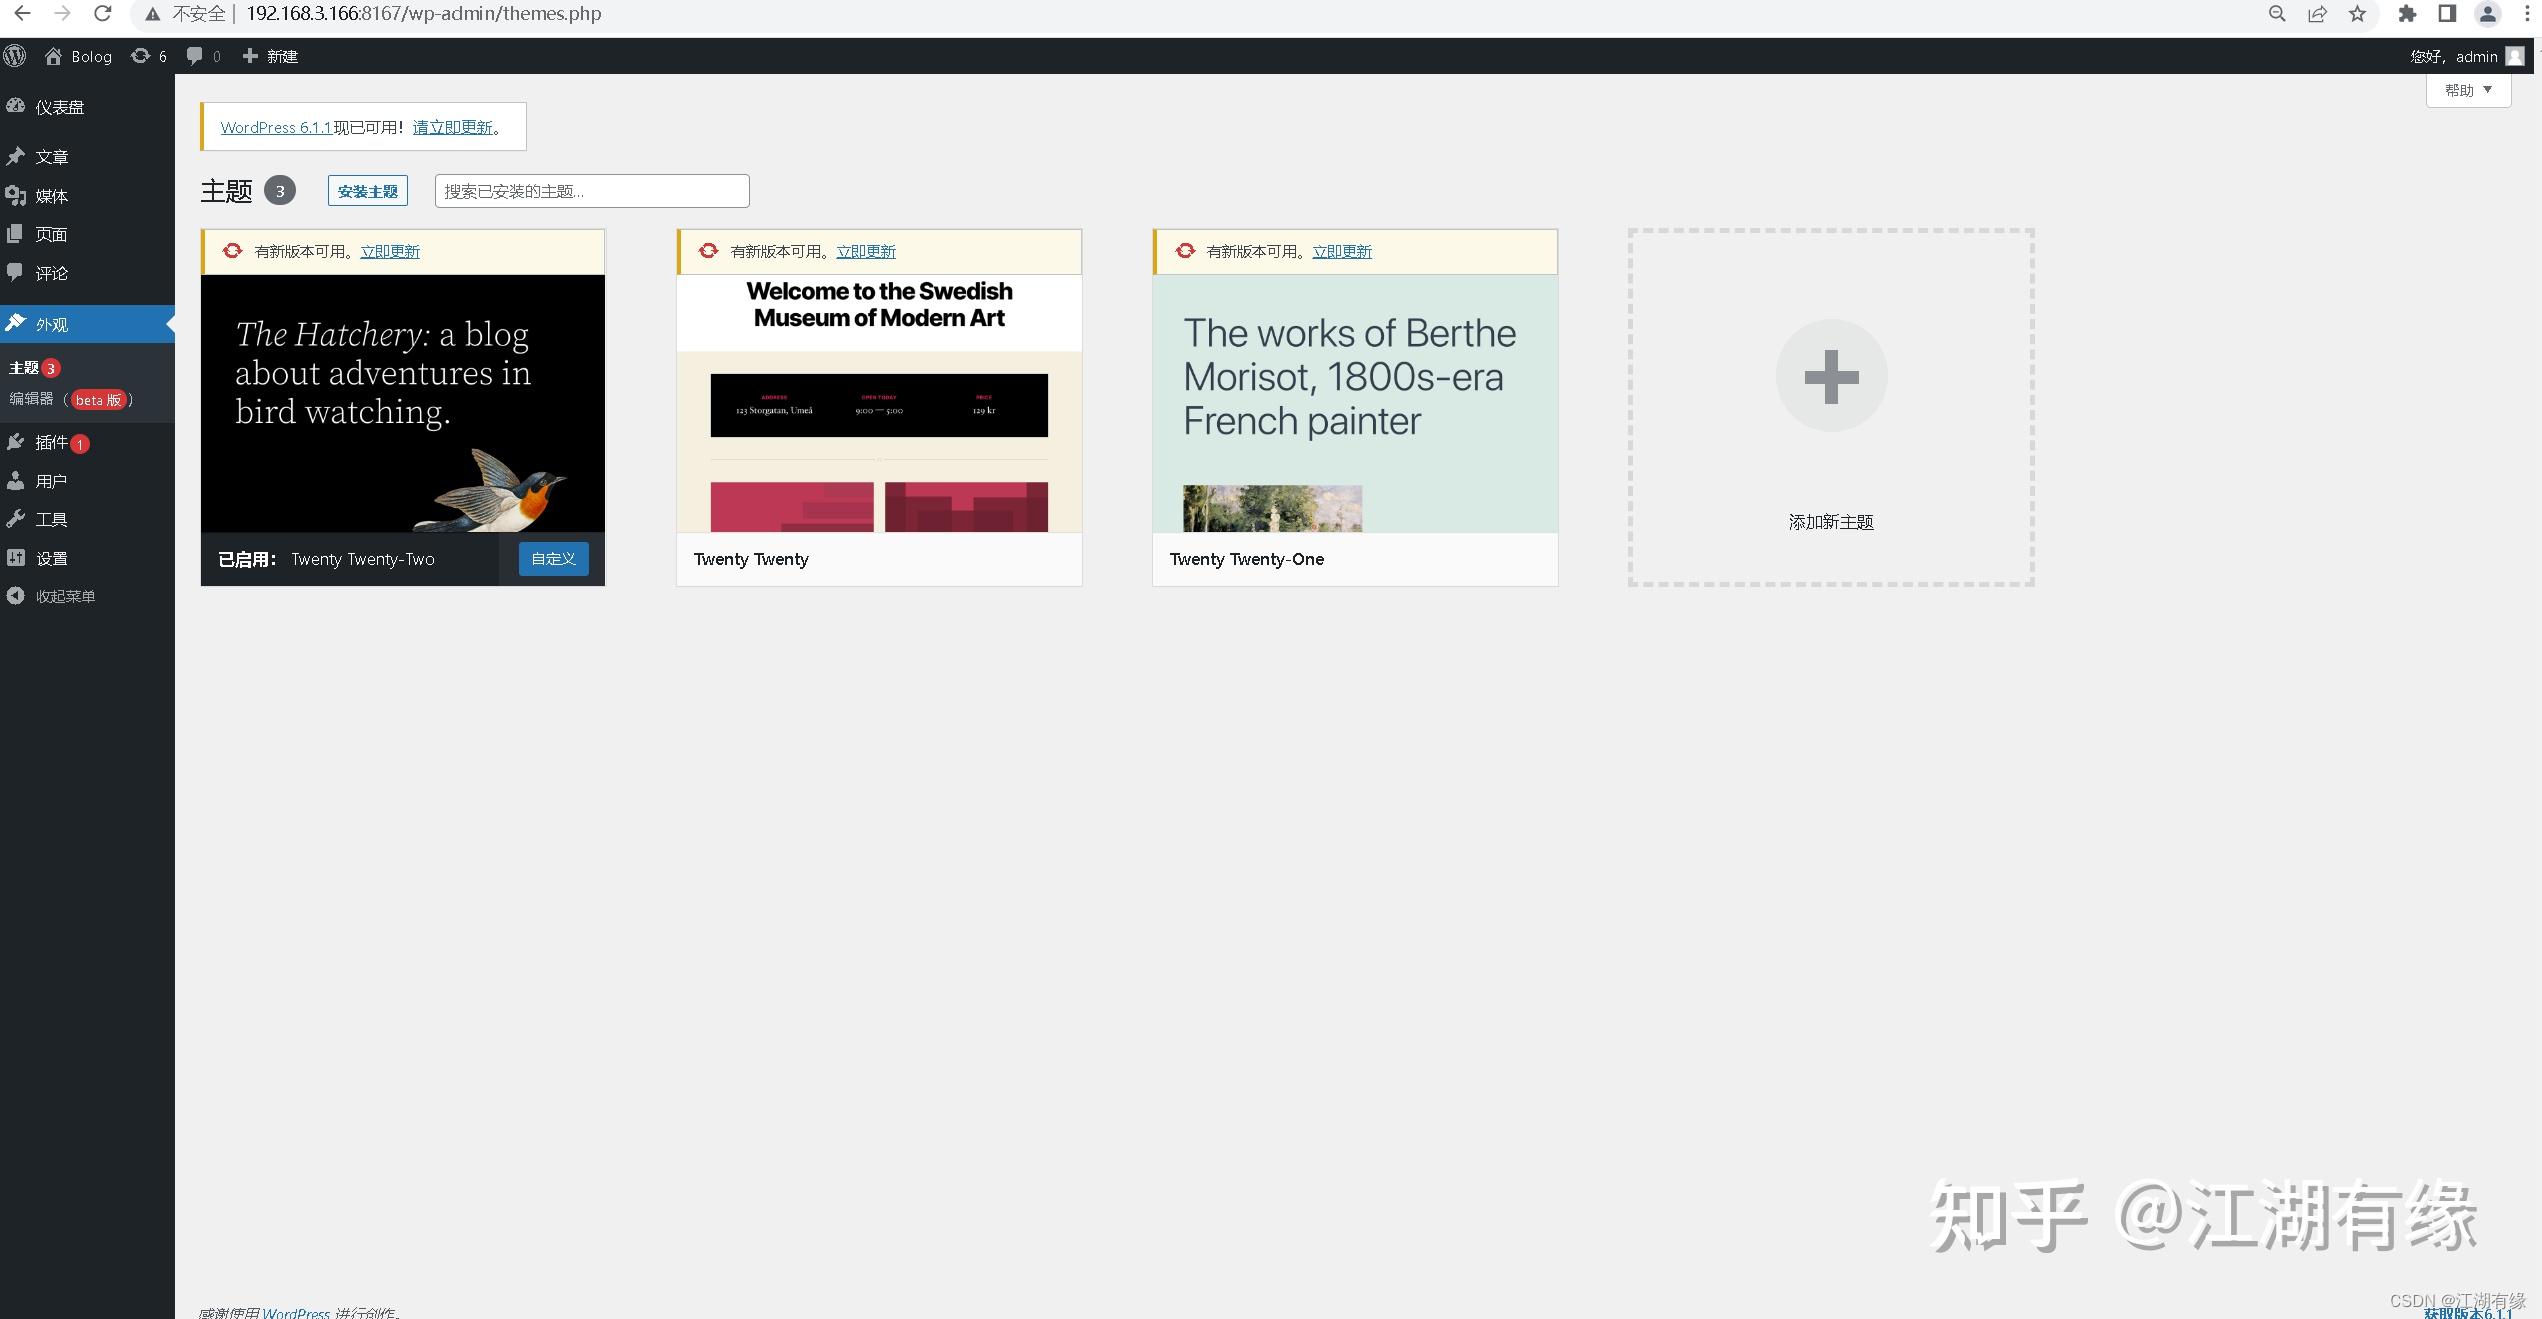Open comments bubble icon in admin bar
Screen dimensions: 2542x1319
click(195, 56)
